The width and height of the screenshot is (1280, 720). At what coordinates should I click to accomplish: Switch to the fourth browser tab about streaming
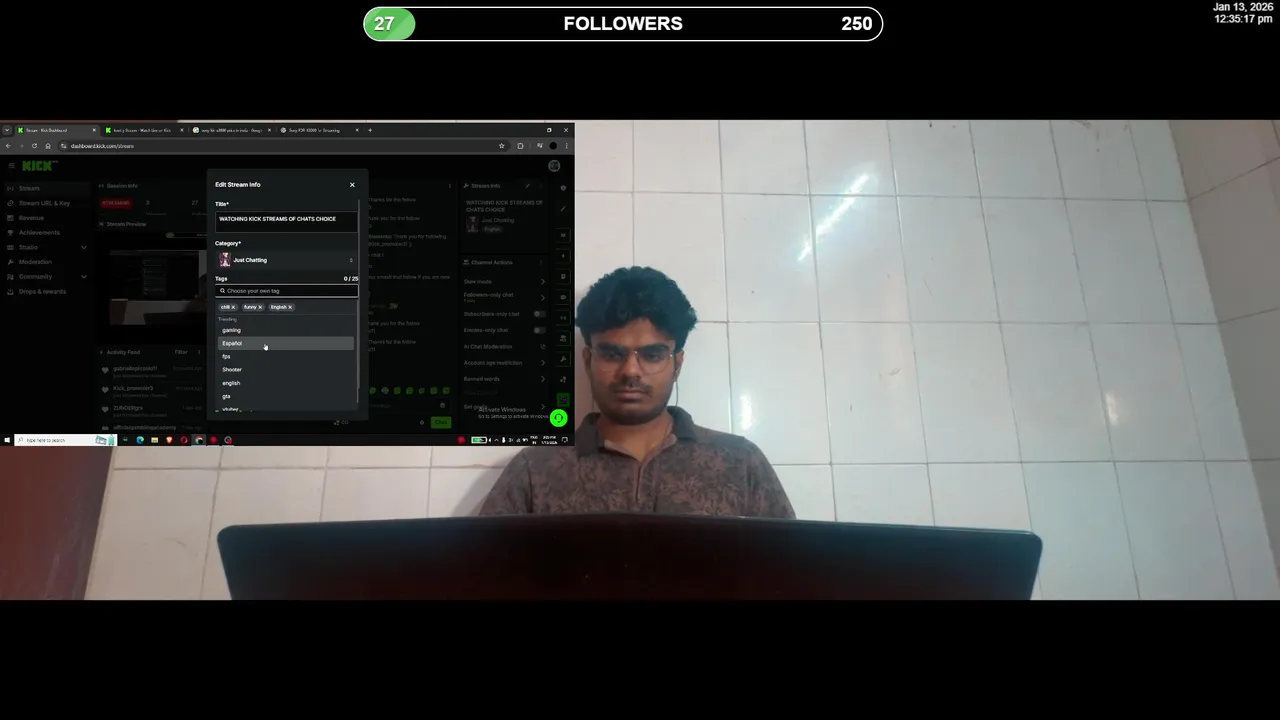(x=317, y=130)
